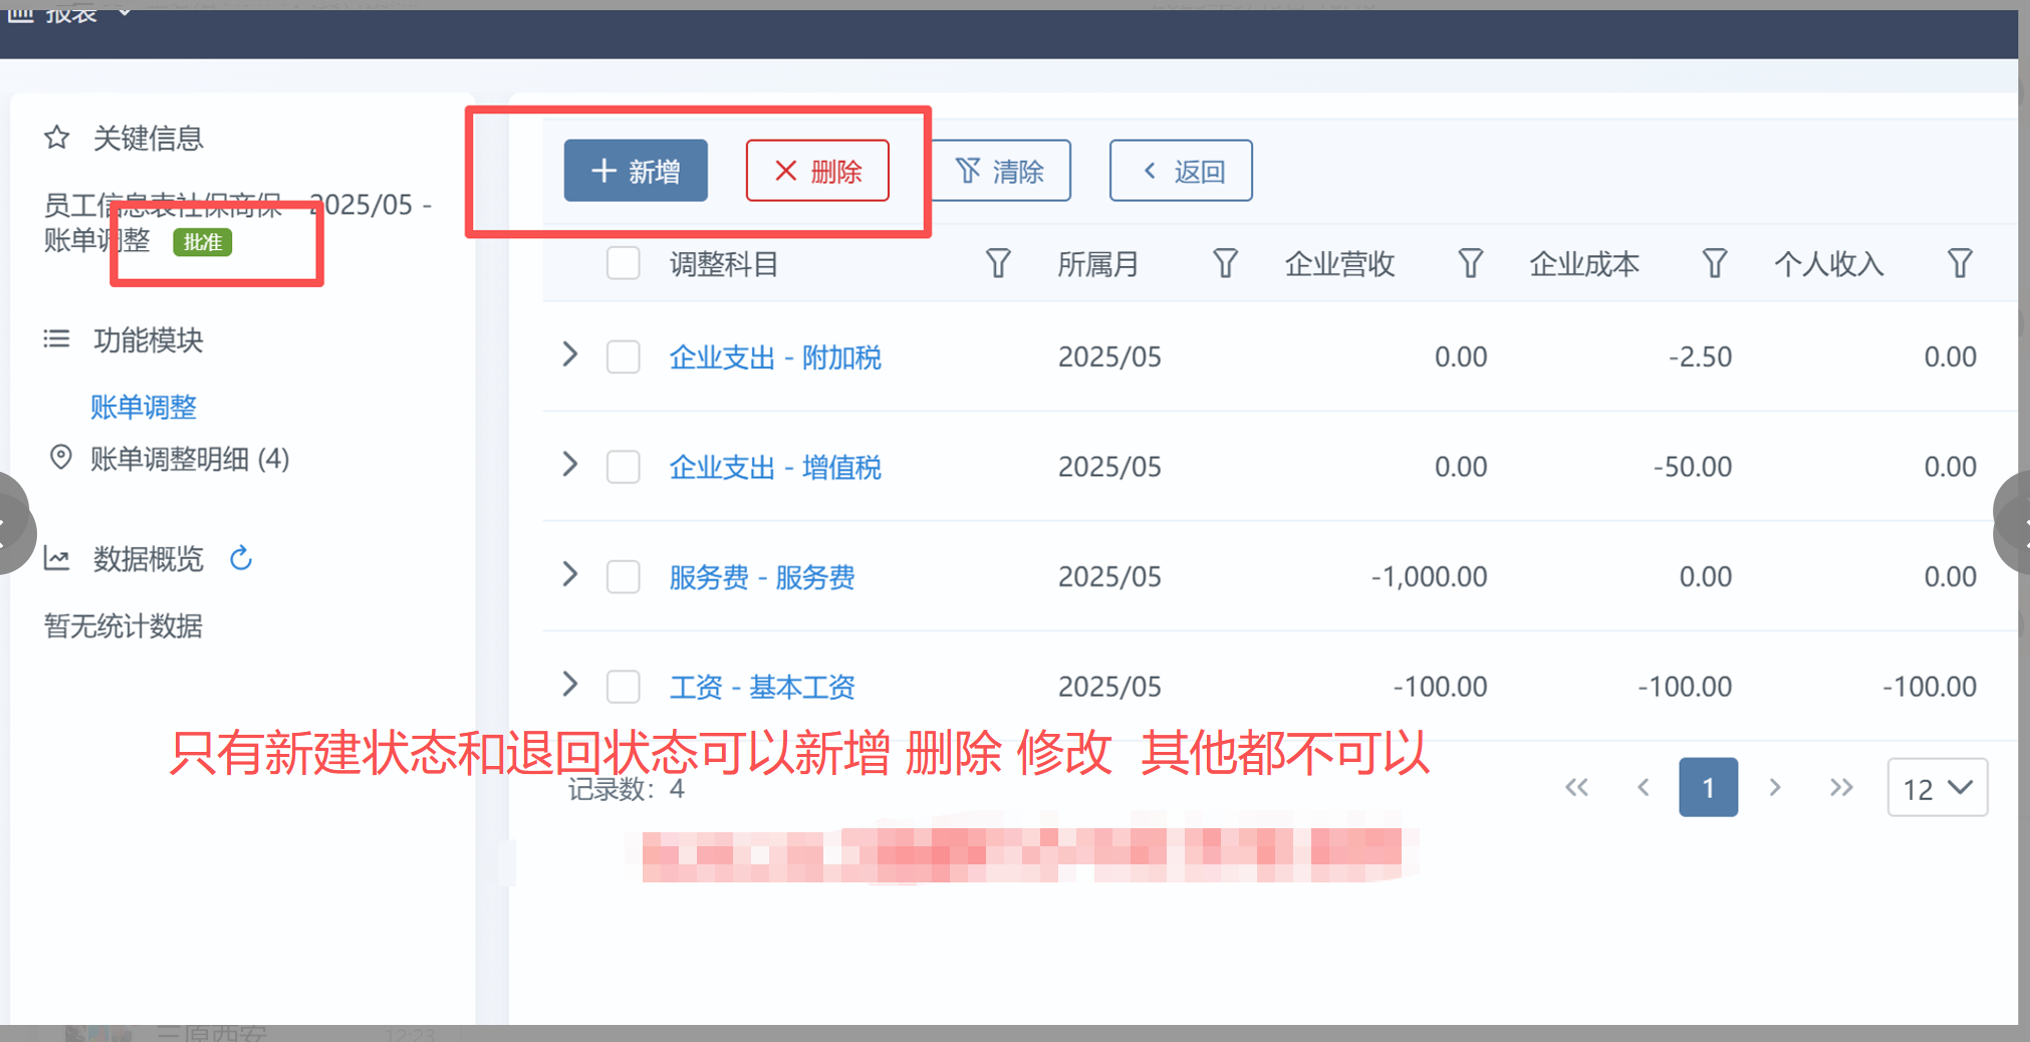Open the page size dropdown showing 12
This screenshot has height=1042, width=2030.
(x=1936, y=788)
